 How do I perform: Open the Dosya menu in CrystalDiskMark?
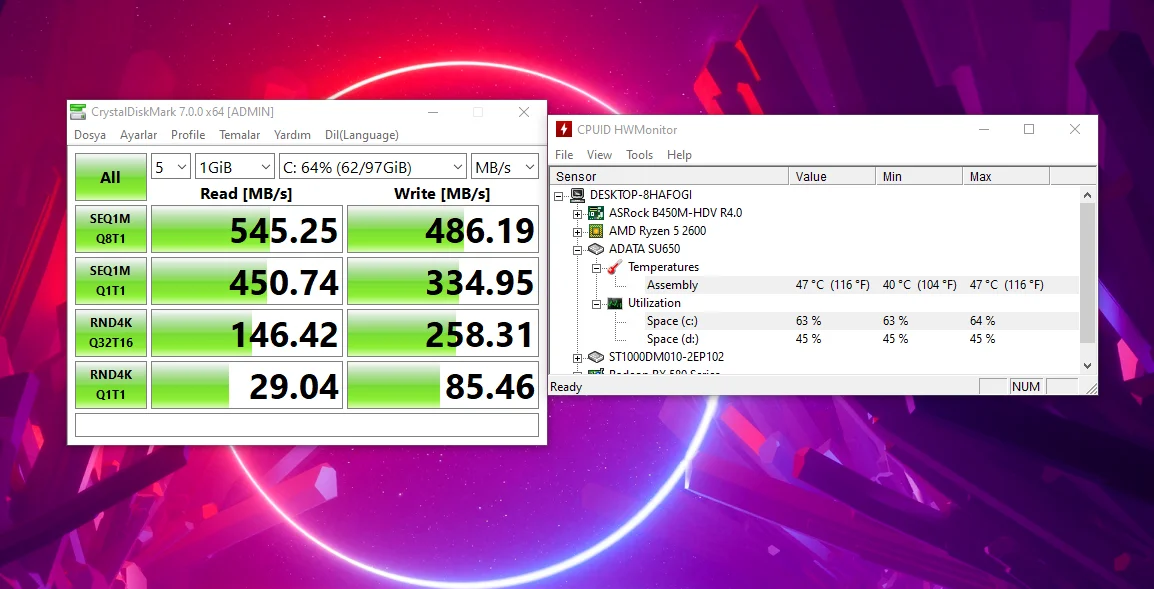(90, 135)
